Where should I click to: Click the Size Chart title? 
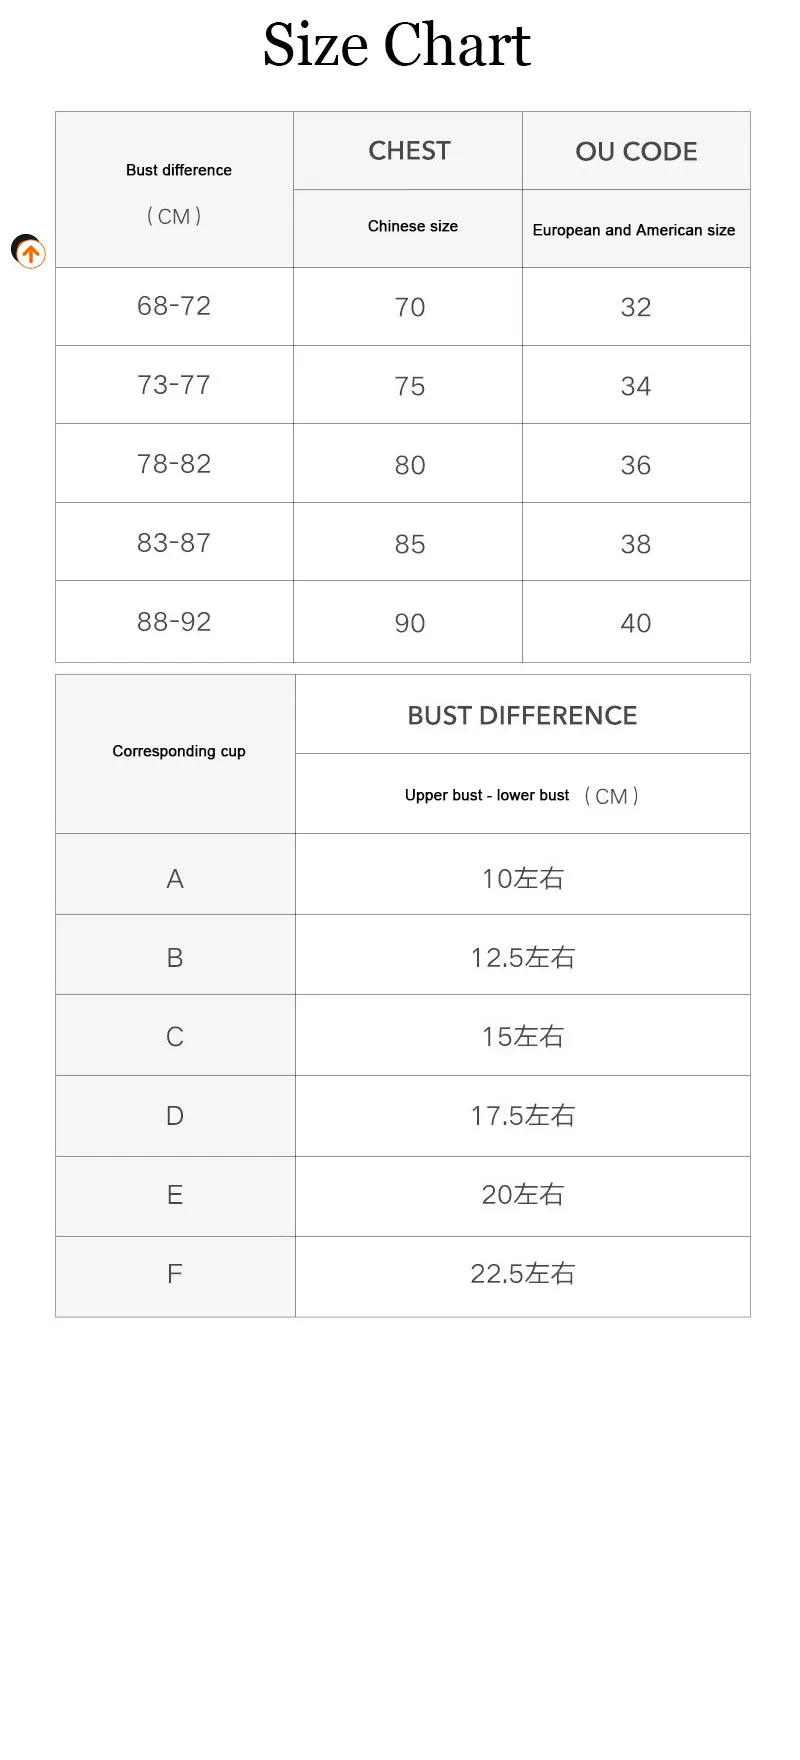pyautogui.click(x=397, y=46)
